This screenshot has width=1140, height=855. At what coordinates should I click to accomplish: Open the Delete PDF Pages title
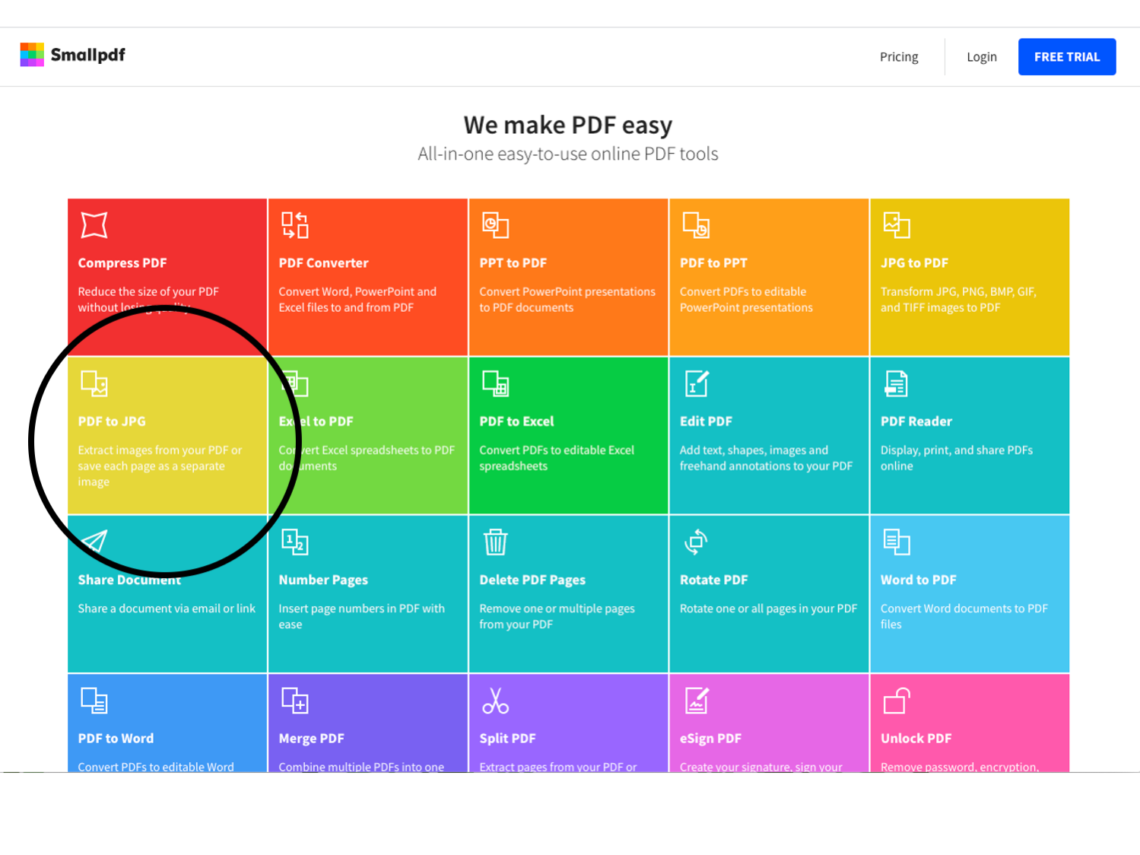coord(532,580)
